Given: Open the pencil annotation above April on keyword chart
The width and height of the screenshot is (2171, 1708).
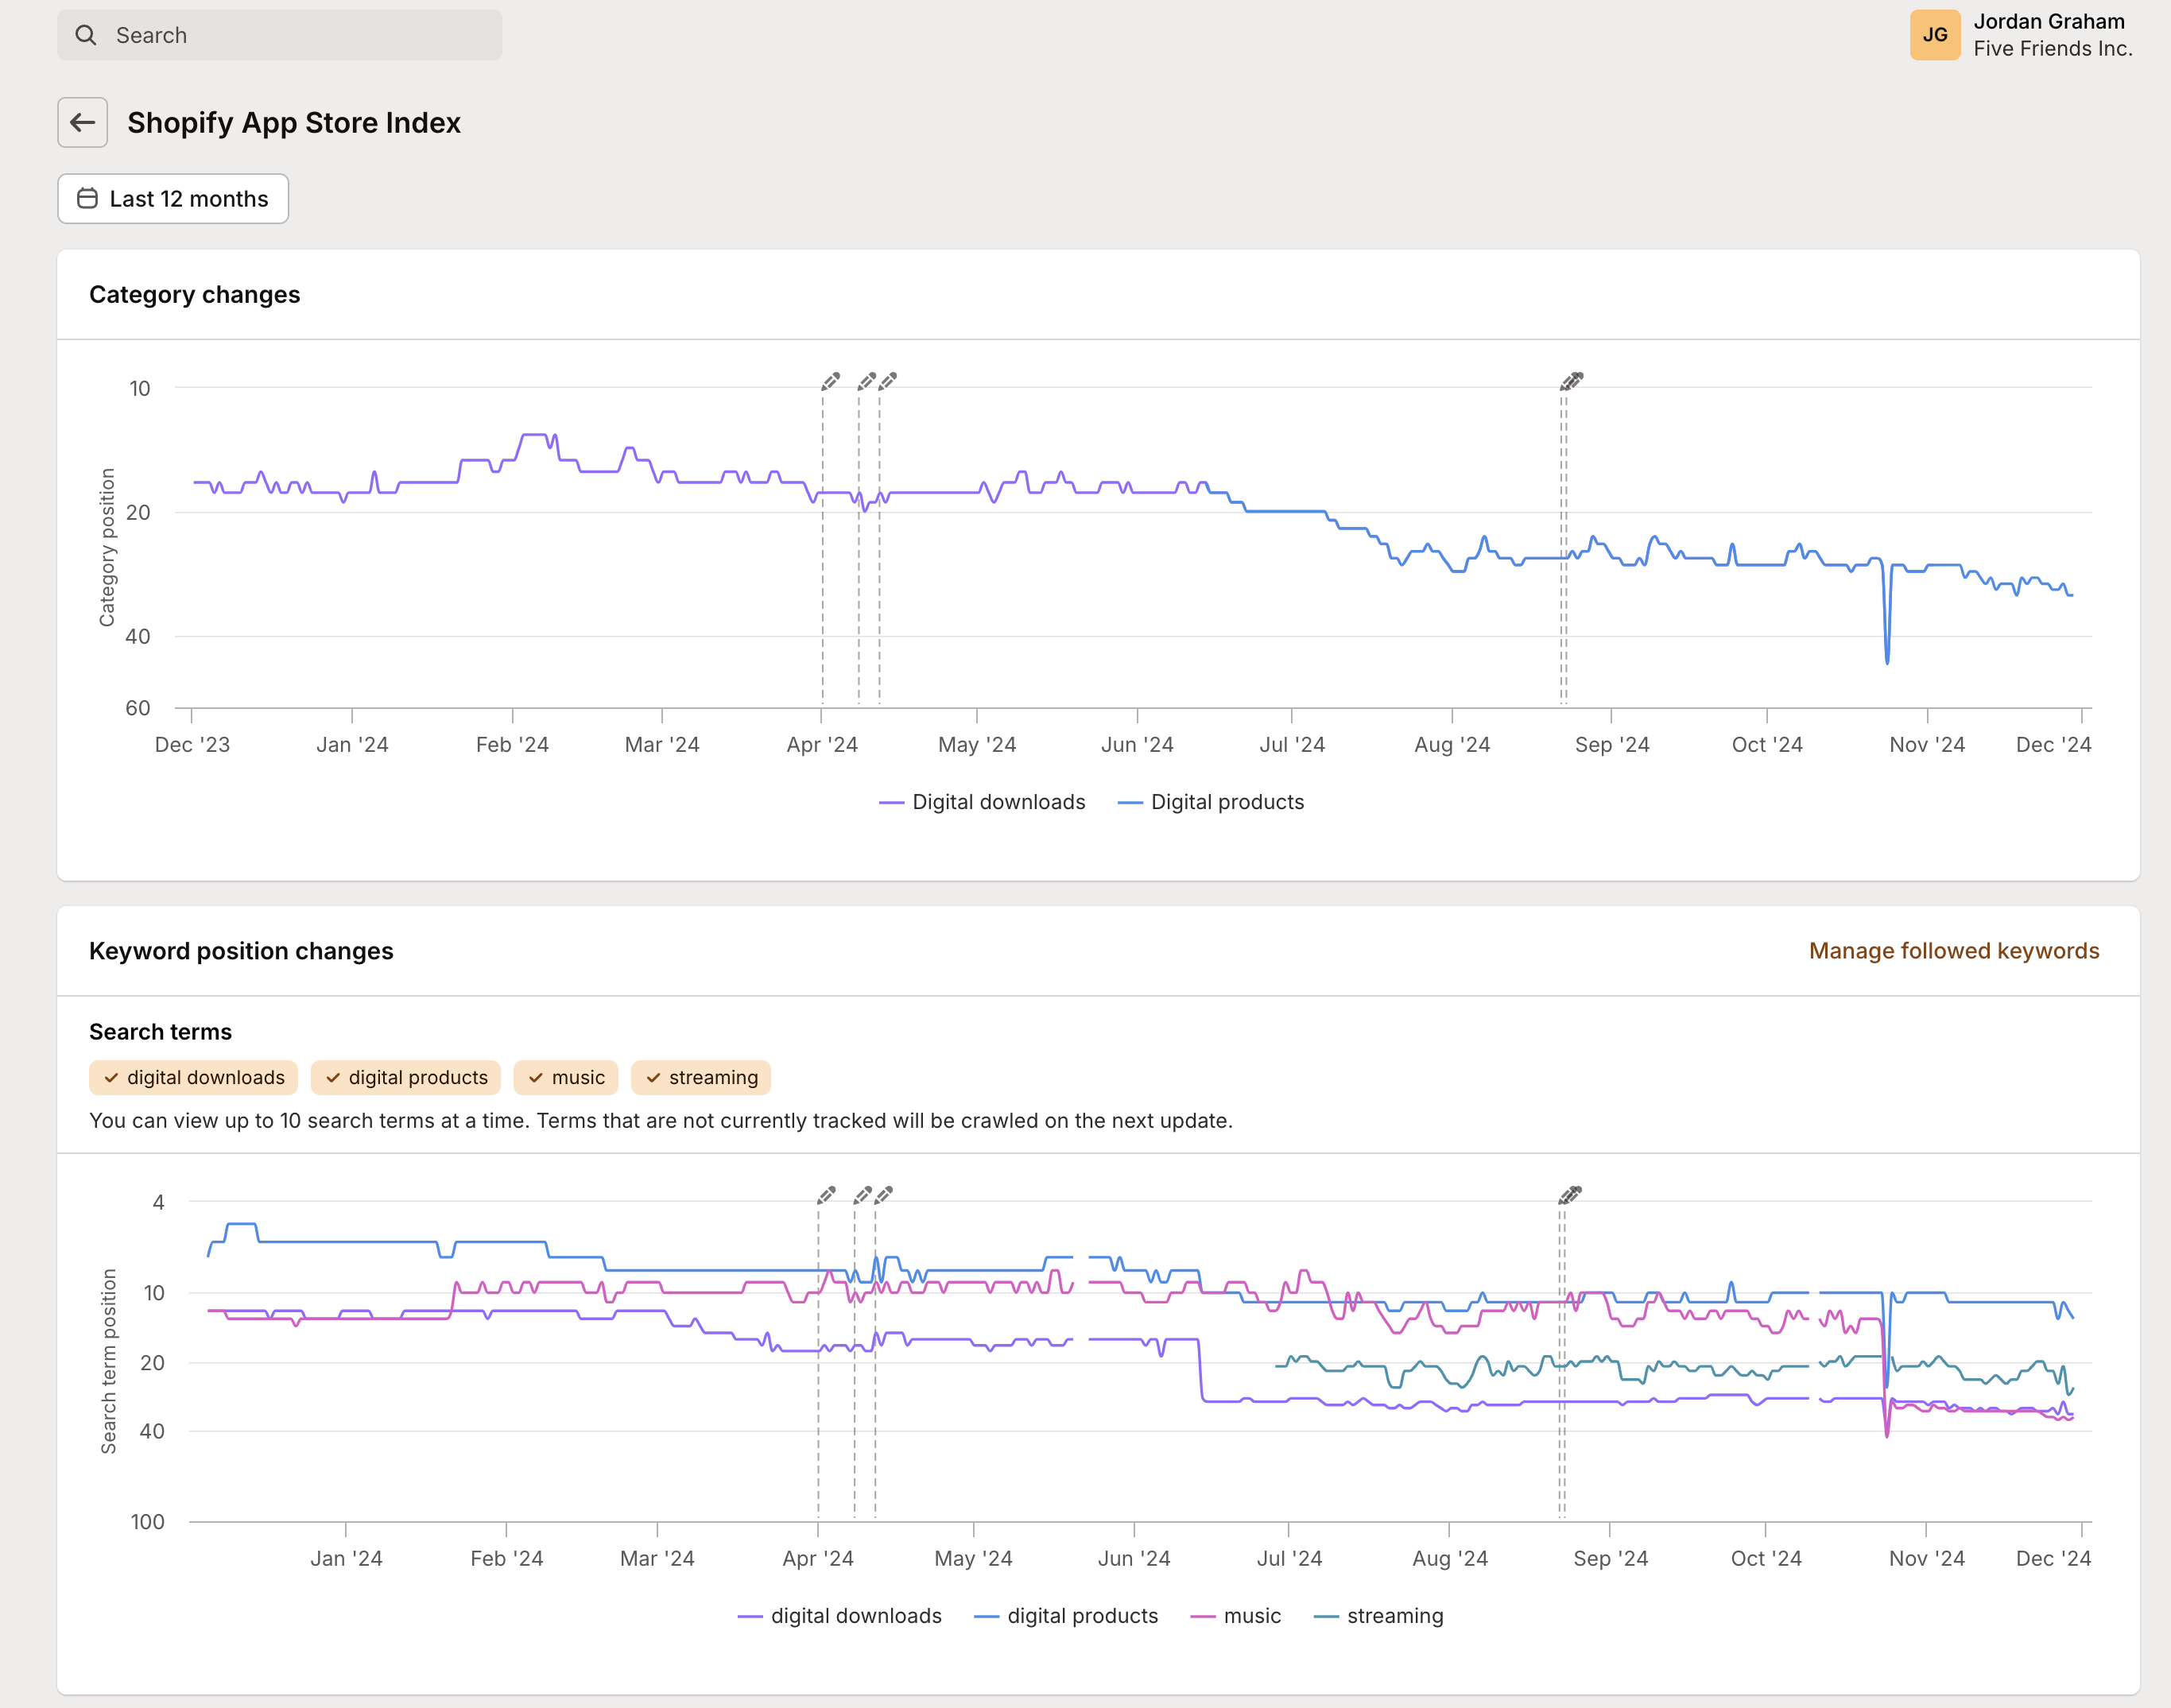Looking at the screenshot, I should (824, 1194).
